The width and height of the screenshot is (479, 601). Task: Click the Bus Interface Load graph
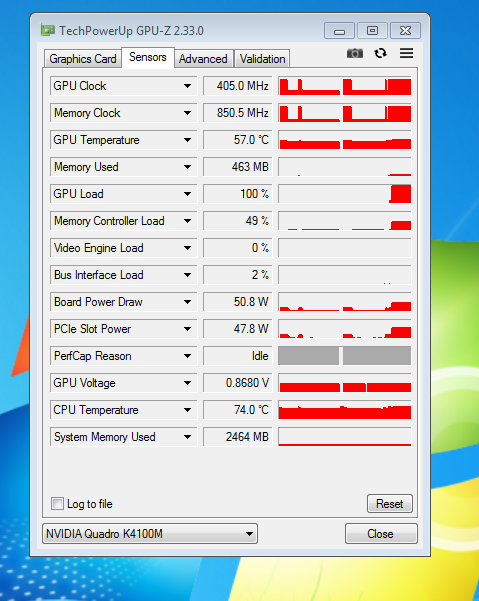coord(345,275)
